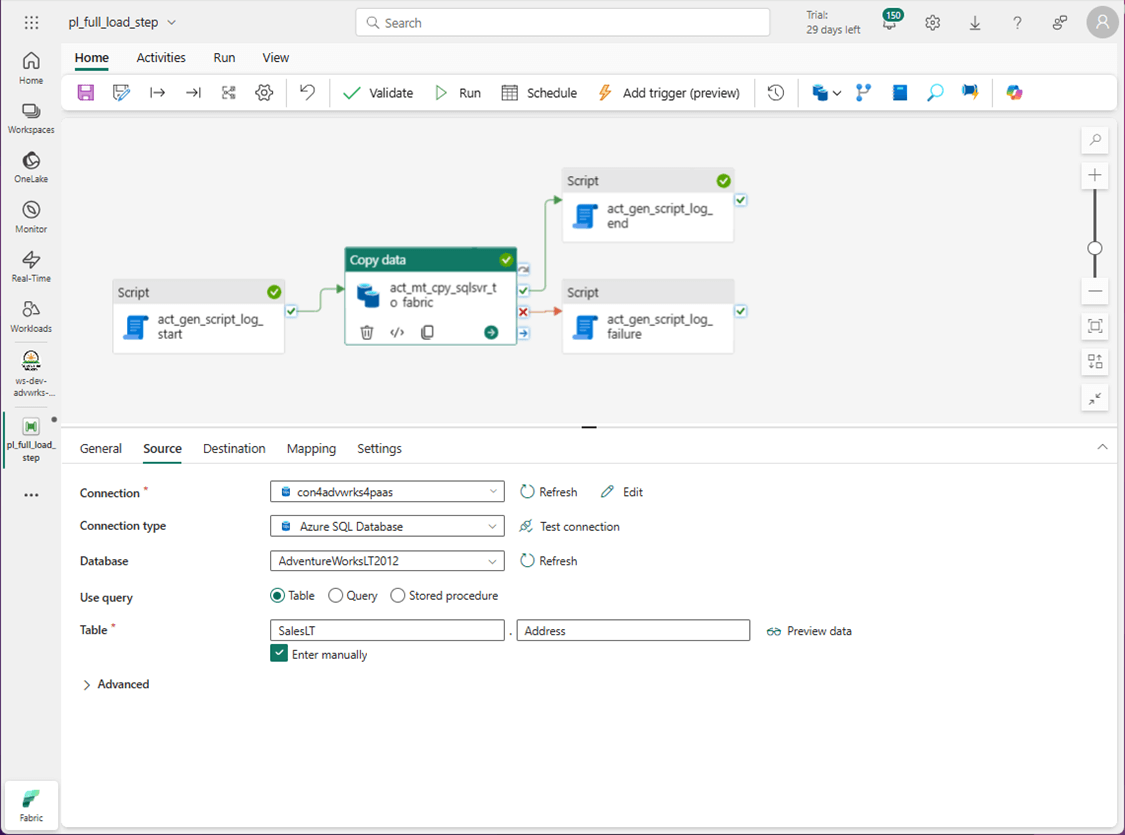The width and height of the screenshot is (1125, 835).
Task: Click On fail output of Copy data
Action: [x=523, y=311]
